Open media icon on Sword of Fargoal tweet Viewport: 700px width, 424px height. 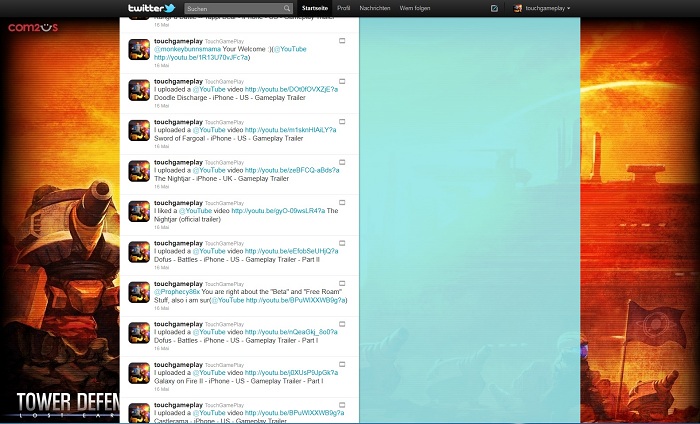[342, 121]
